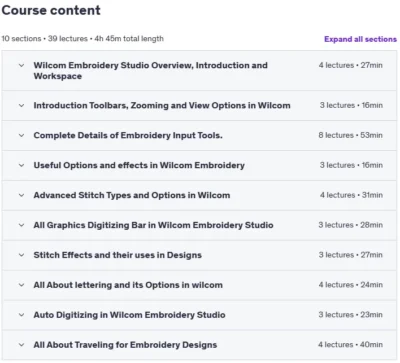
Task: Select Complete Details of Embroidery Input Tools title
Action: coord(128,135)
